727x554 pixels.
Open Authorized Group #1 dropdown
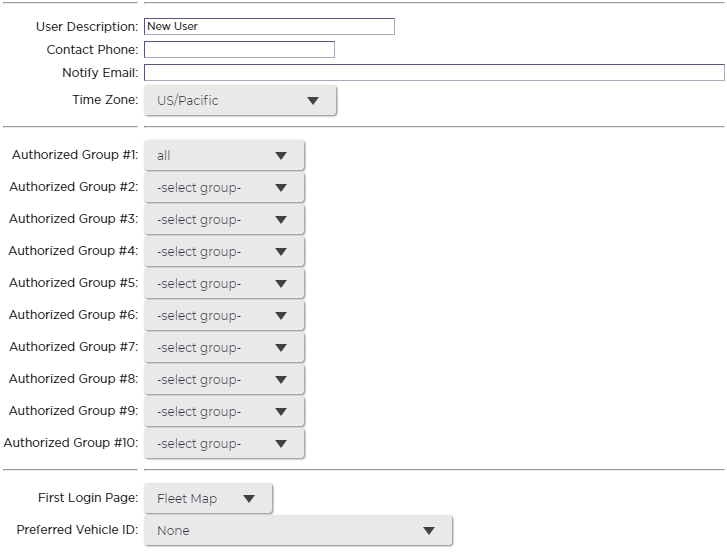[224, 155]
